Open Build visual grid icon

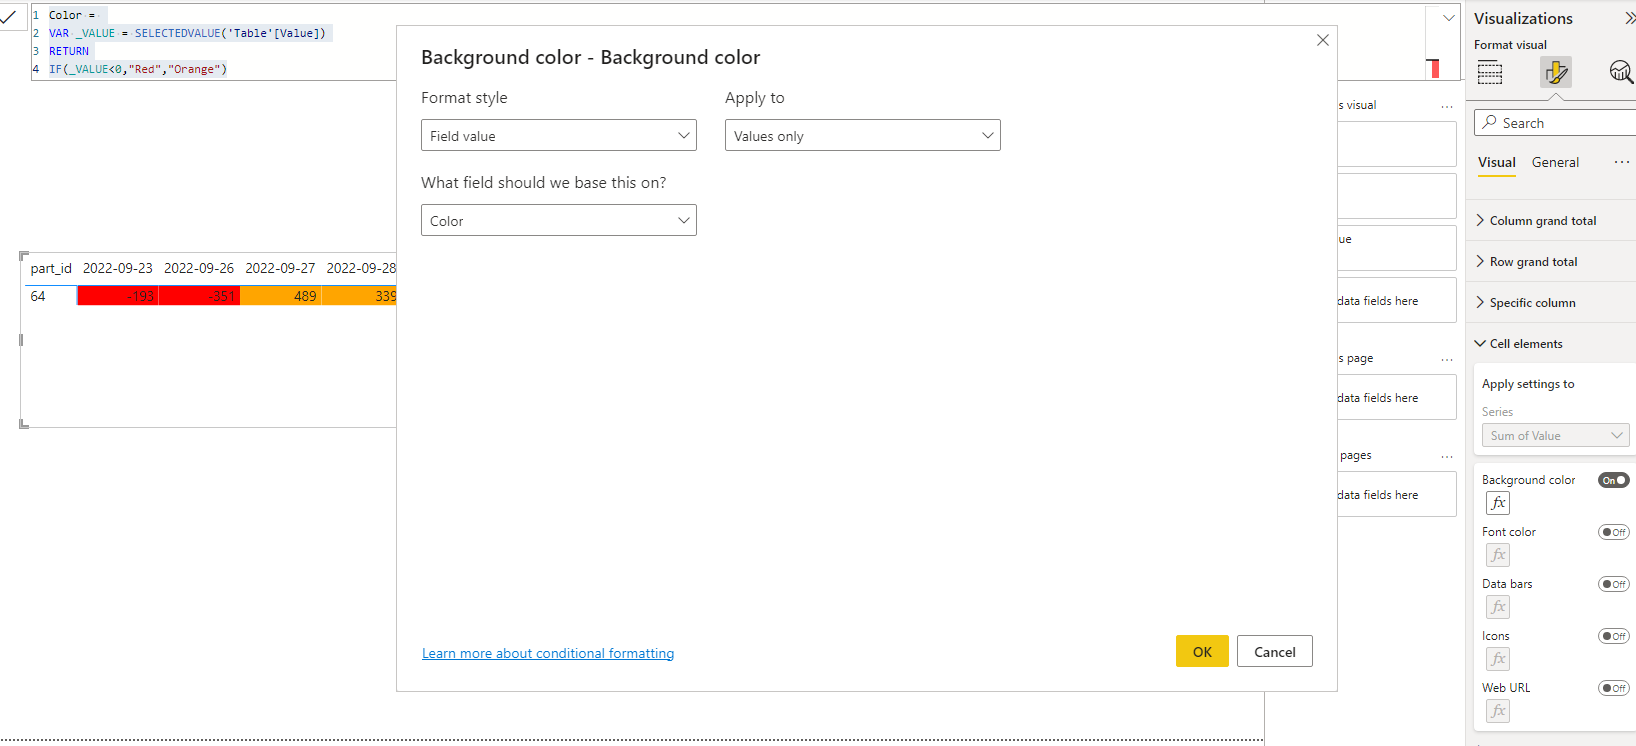[1490, 72]
